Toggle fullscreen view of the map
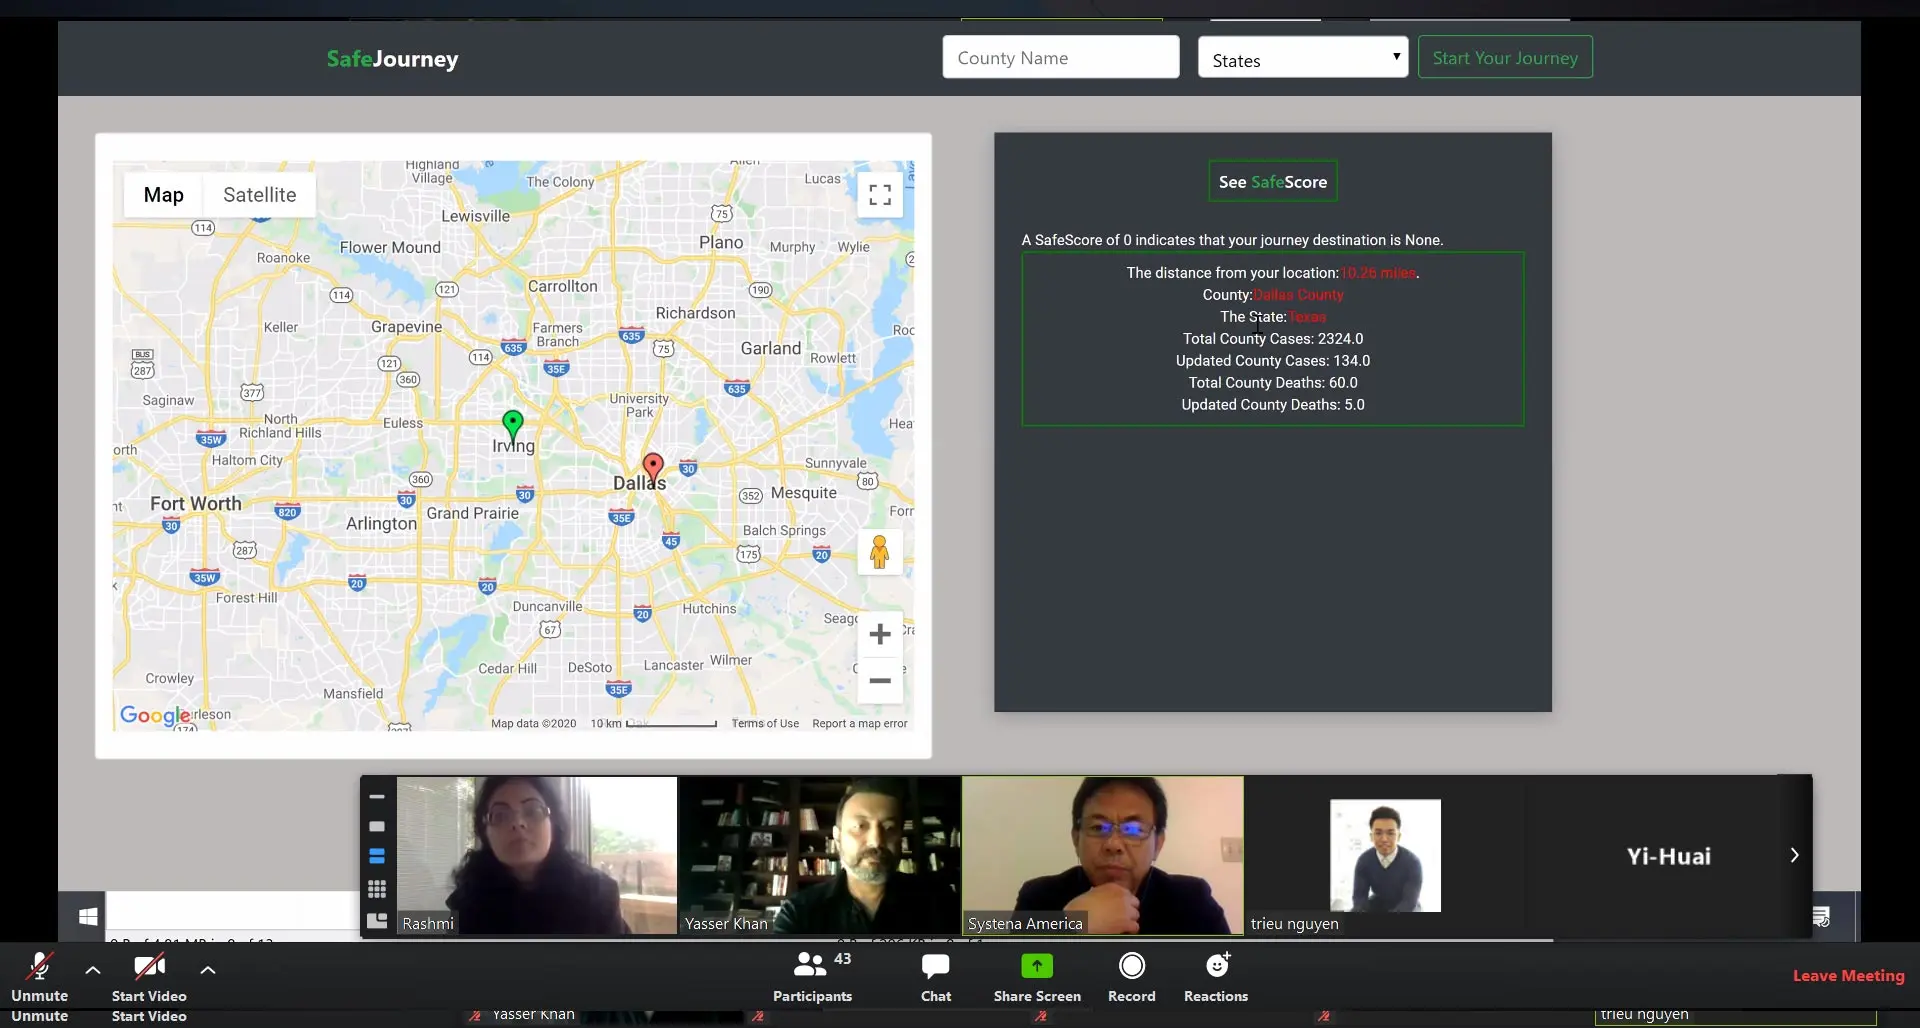 [x=880, y=195]
